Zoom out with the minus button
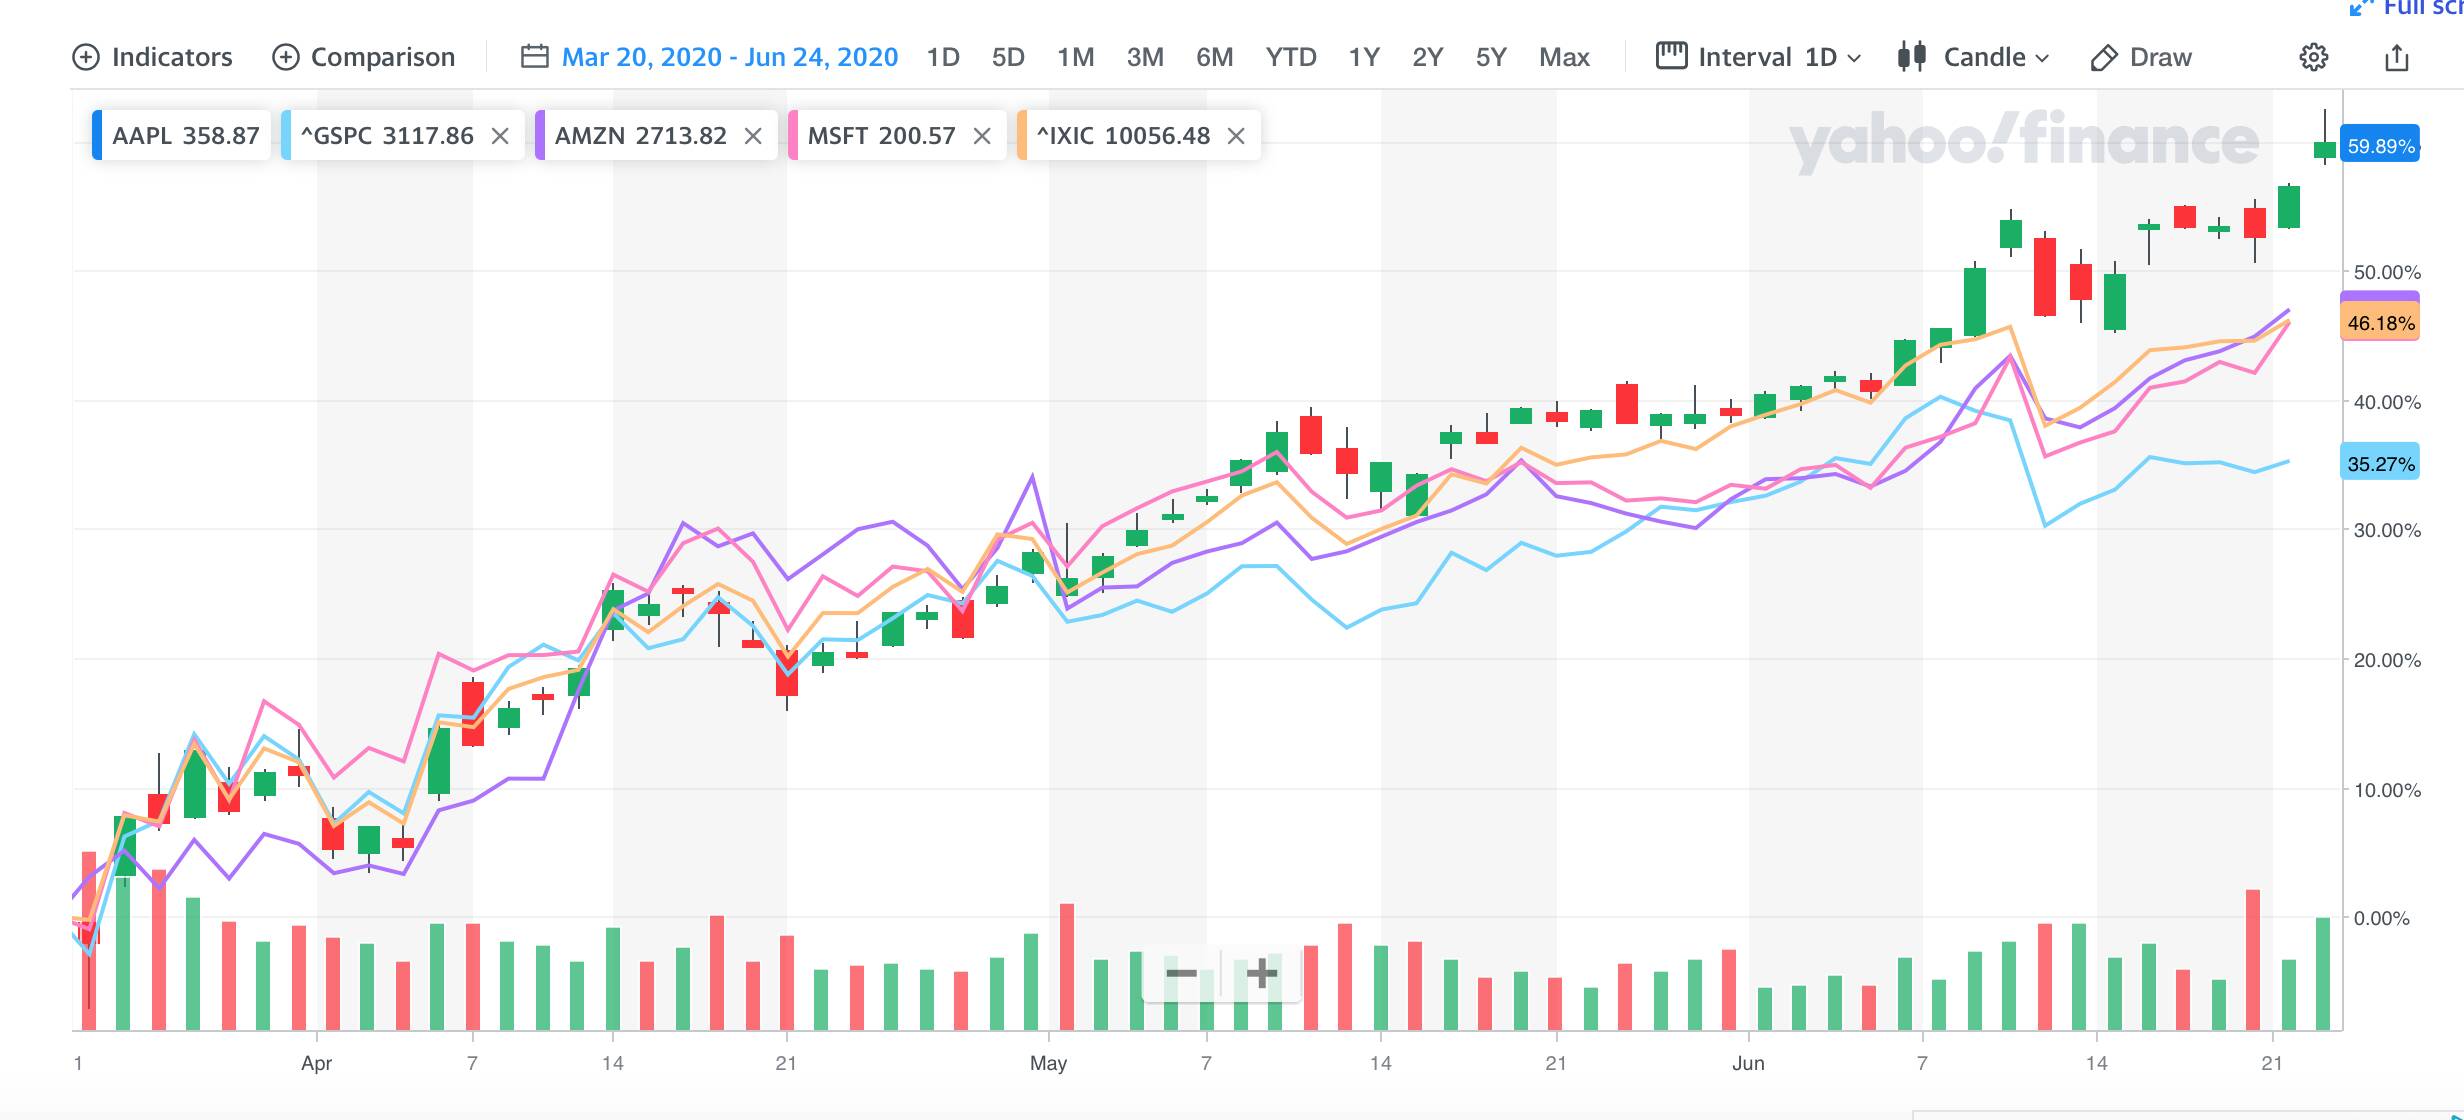This screenshot has height=1120, width=2464. (1181, 973)
